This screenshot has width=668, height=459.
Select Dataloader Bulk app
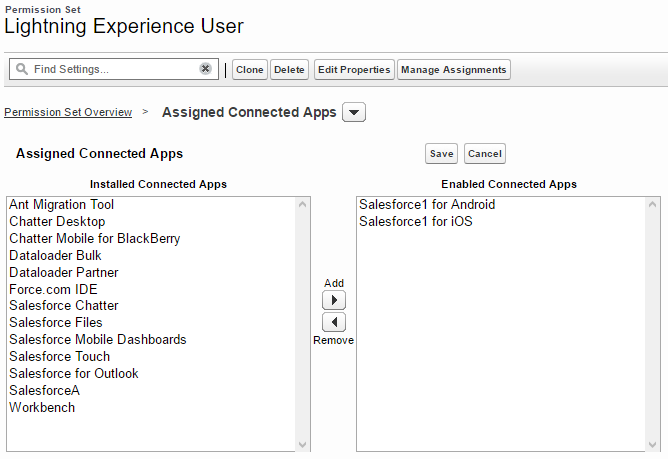tap(55, 255)
